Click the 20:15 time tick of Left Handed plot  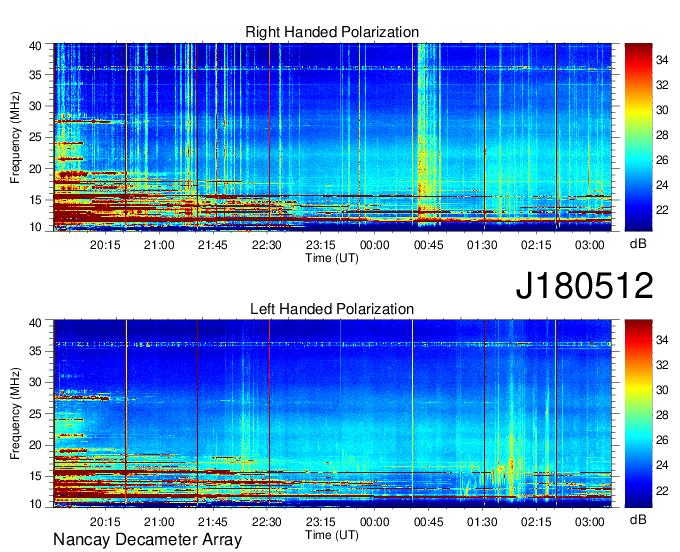105,522
